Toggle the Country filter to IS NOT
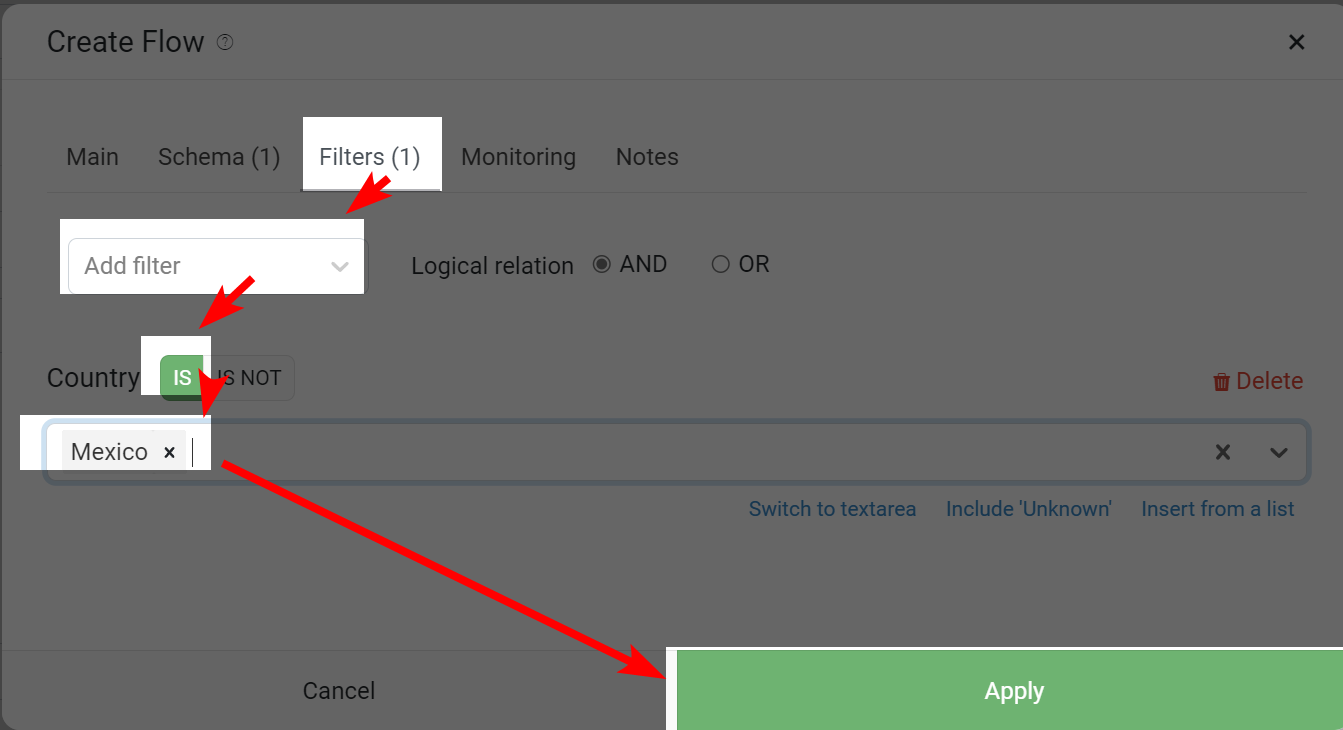 249,378
